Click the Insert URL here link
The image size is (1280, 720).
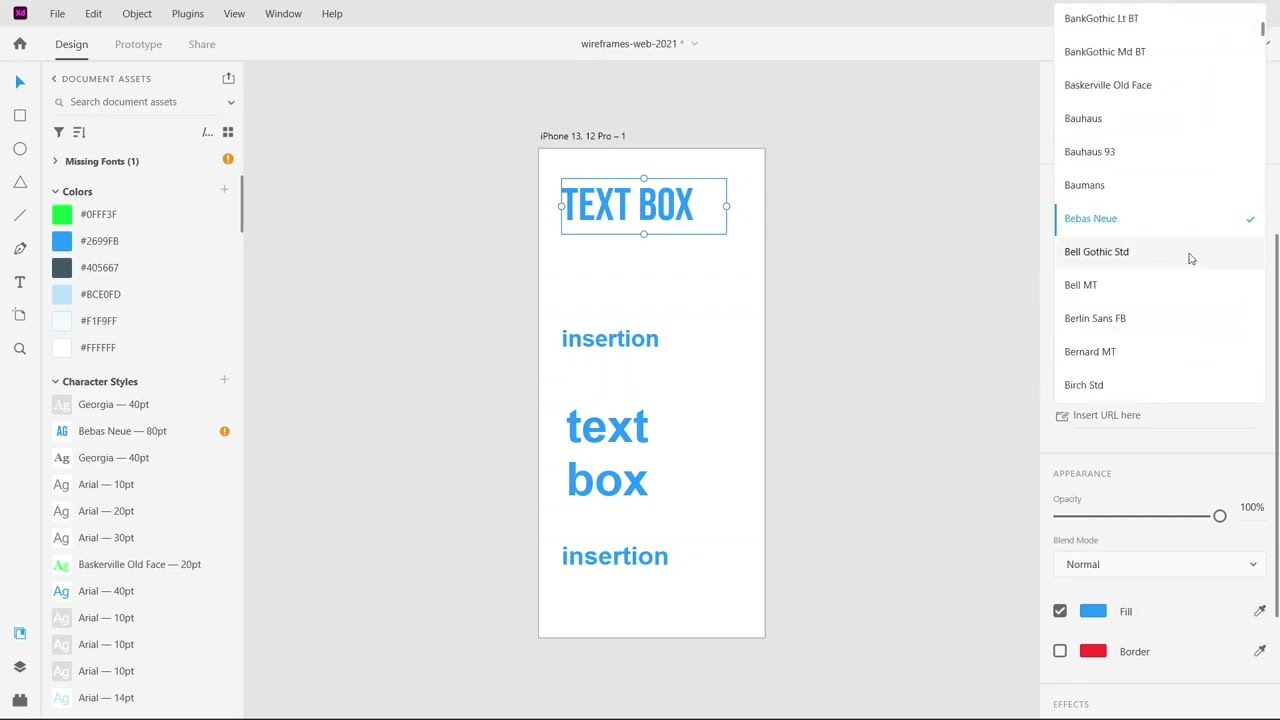point(1106,415)
